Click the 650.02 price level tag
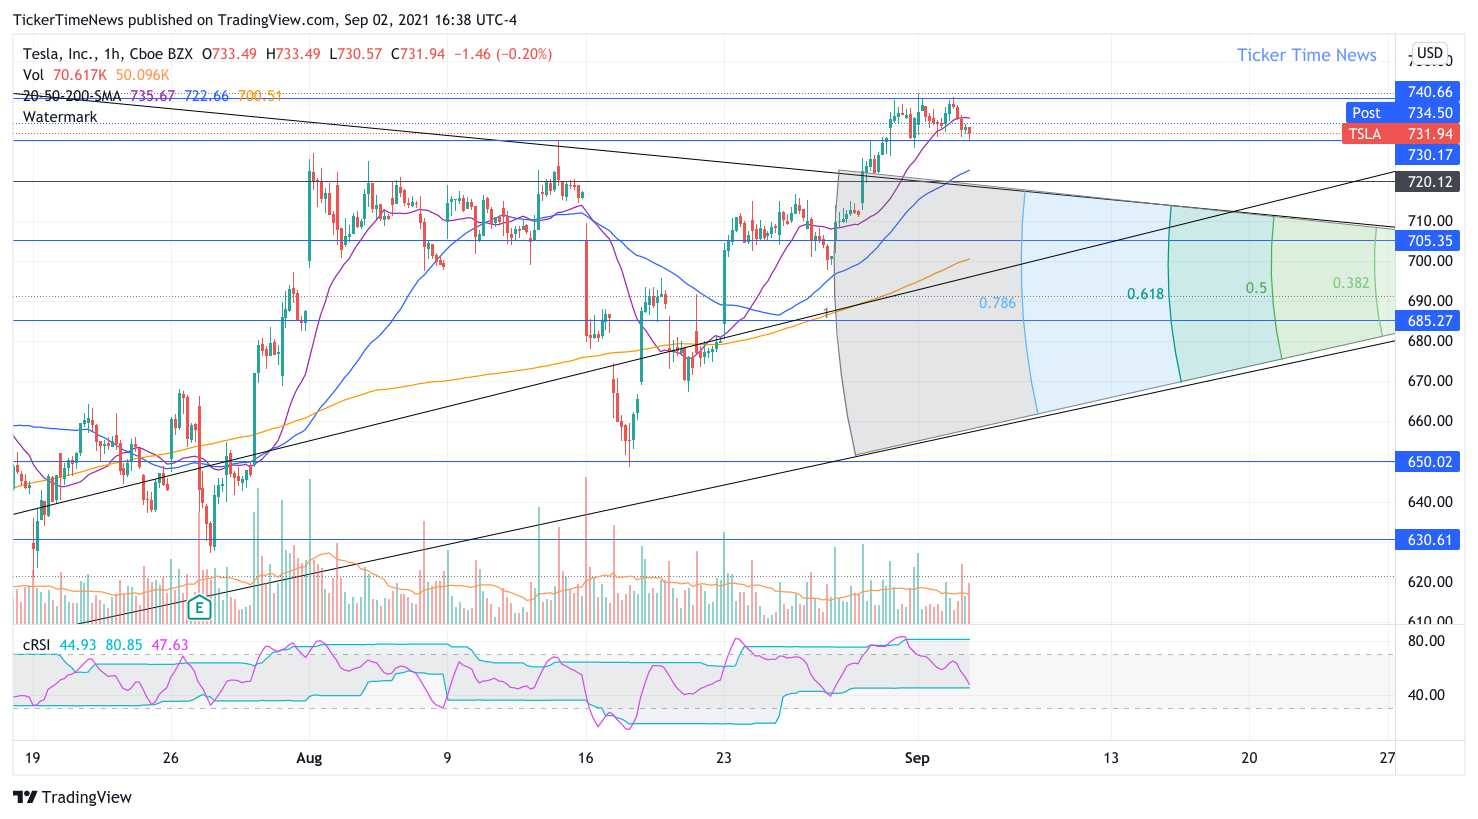This screenshot has height=819, width=1478. click(x=1428, y=461)
